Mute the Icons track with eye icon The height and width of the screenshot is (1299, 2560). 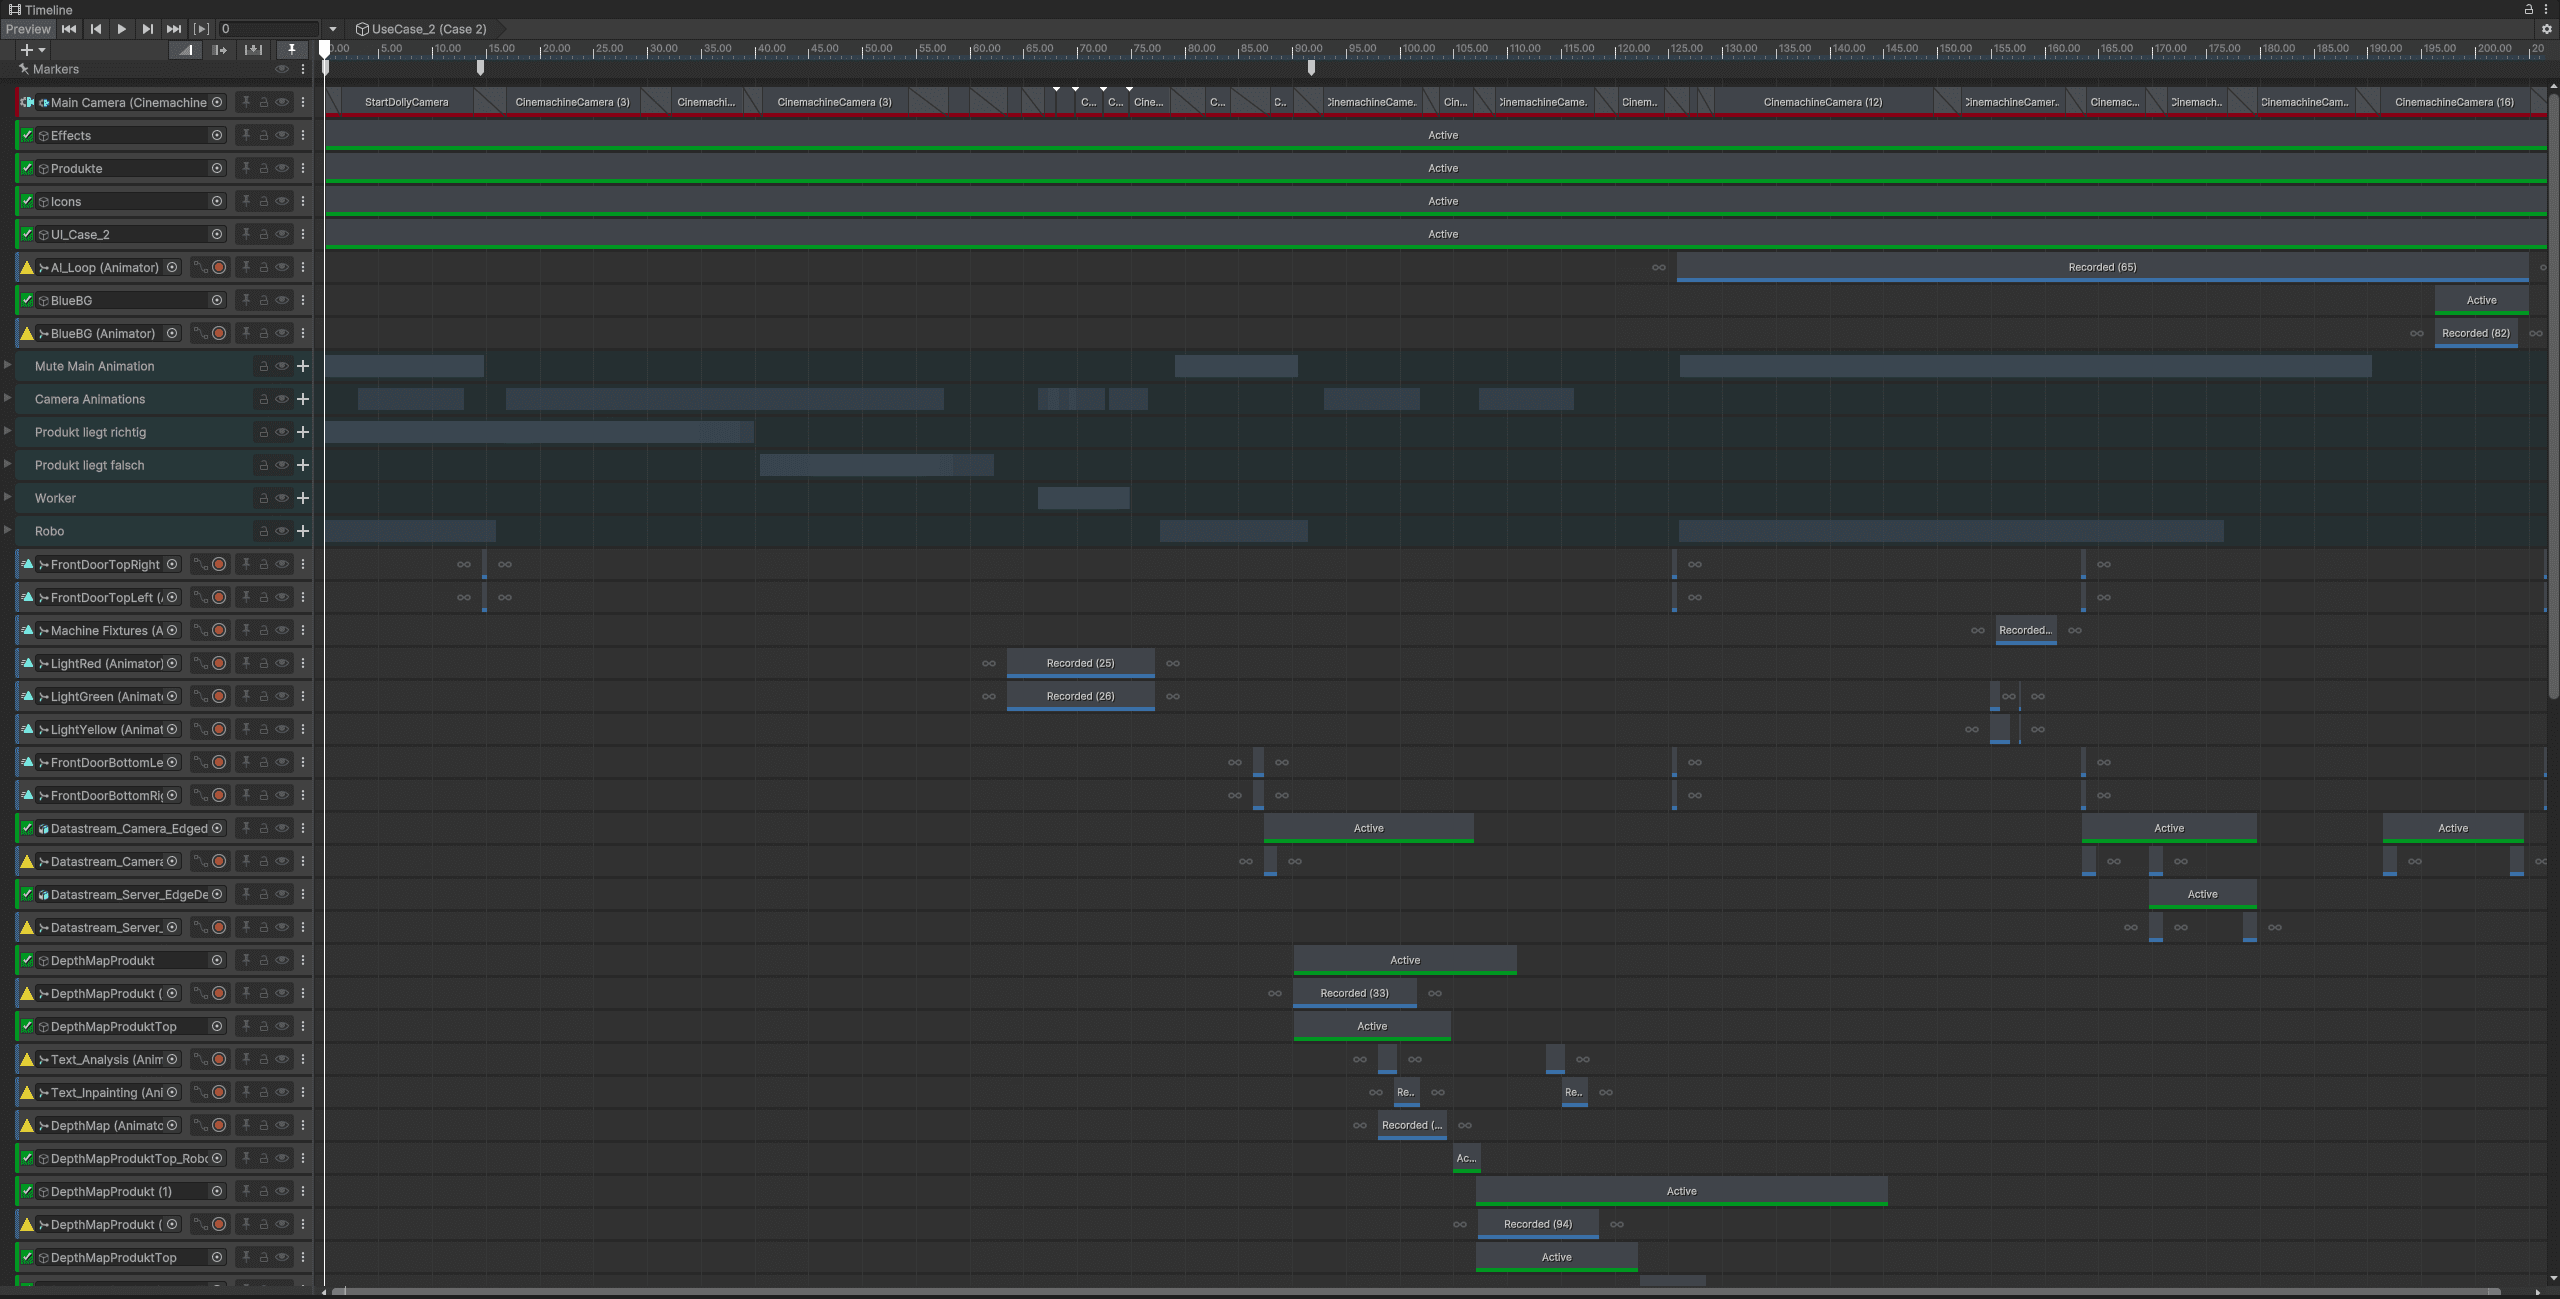coord(282,201)
